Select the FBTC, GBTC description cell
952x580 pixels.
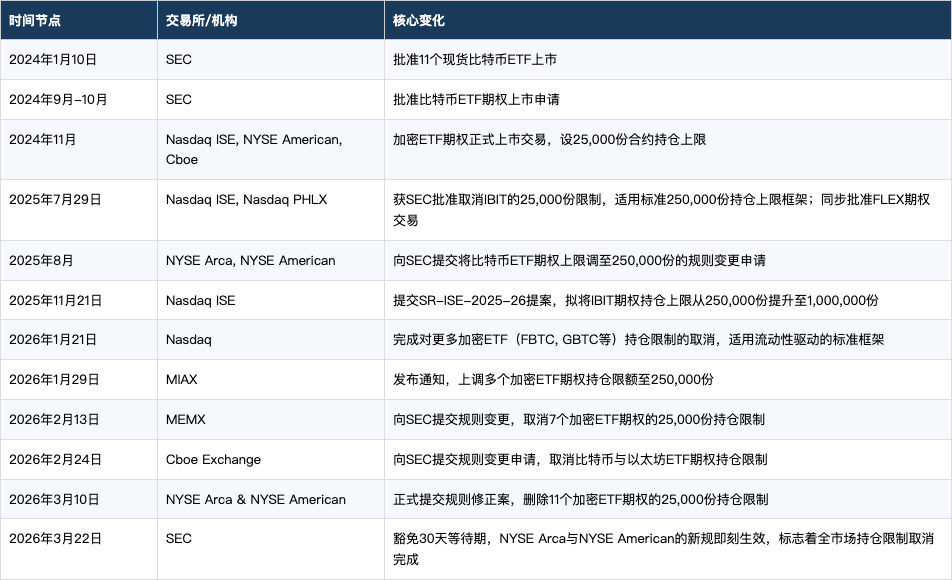pyautogui.click(x=638, y=340)
